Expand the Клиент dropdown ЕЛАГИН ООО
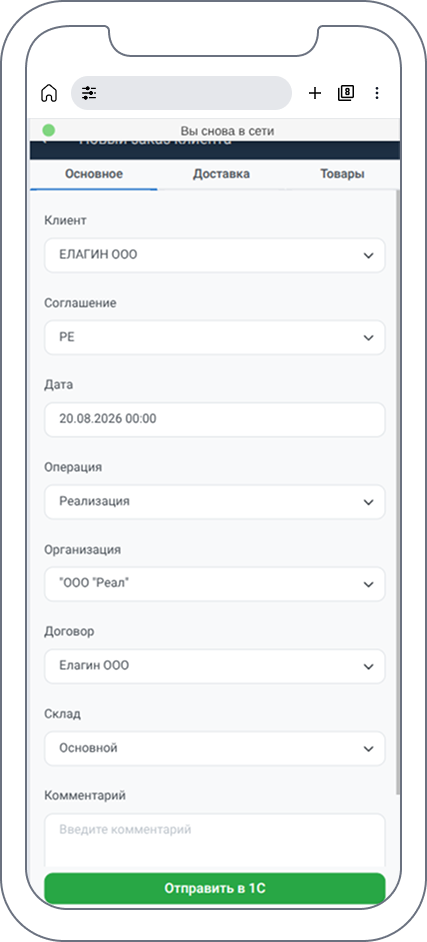Image resolution: width=427 pixels, height=942 pixels. click(x=214, y=255)
